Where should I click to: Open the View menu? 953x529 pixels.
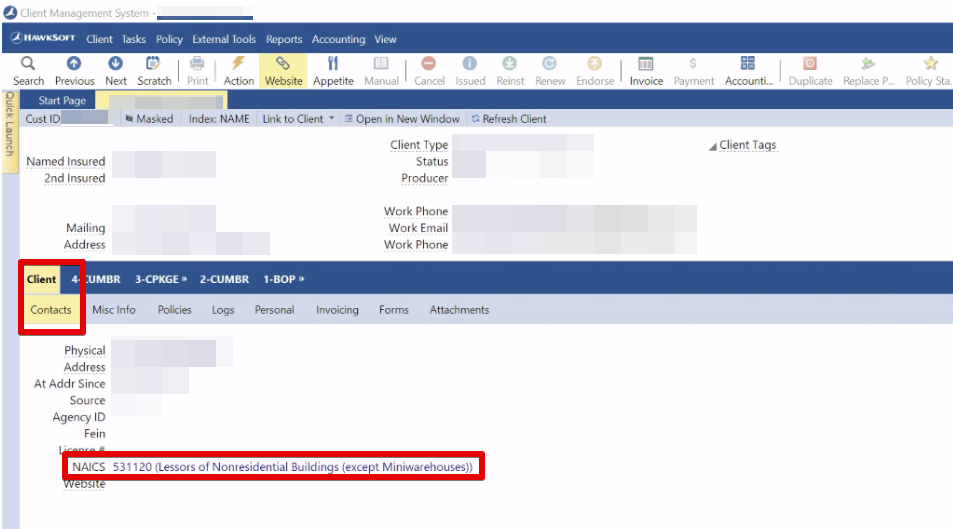pos(385,39)
